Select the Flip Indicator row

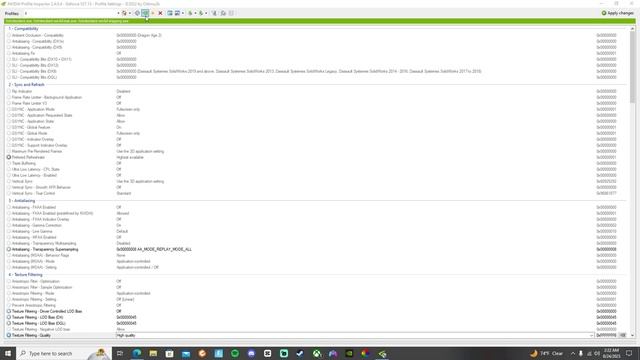pos(317,91)
